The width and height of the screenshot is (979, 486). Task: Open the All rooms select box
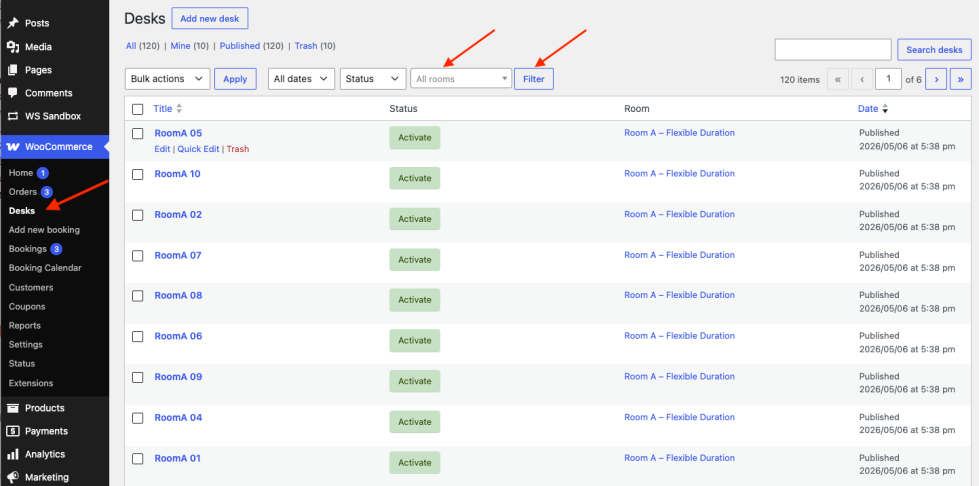(x=461, y=79)
